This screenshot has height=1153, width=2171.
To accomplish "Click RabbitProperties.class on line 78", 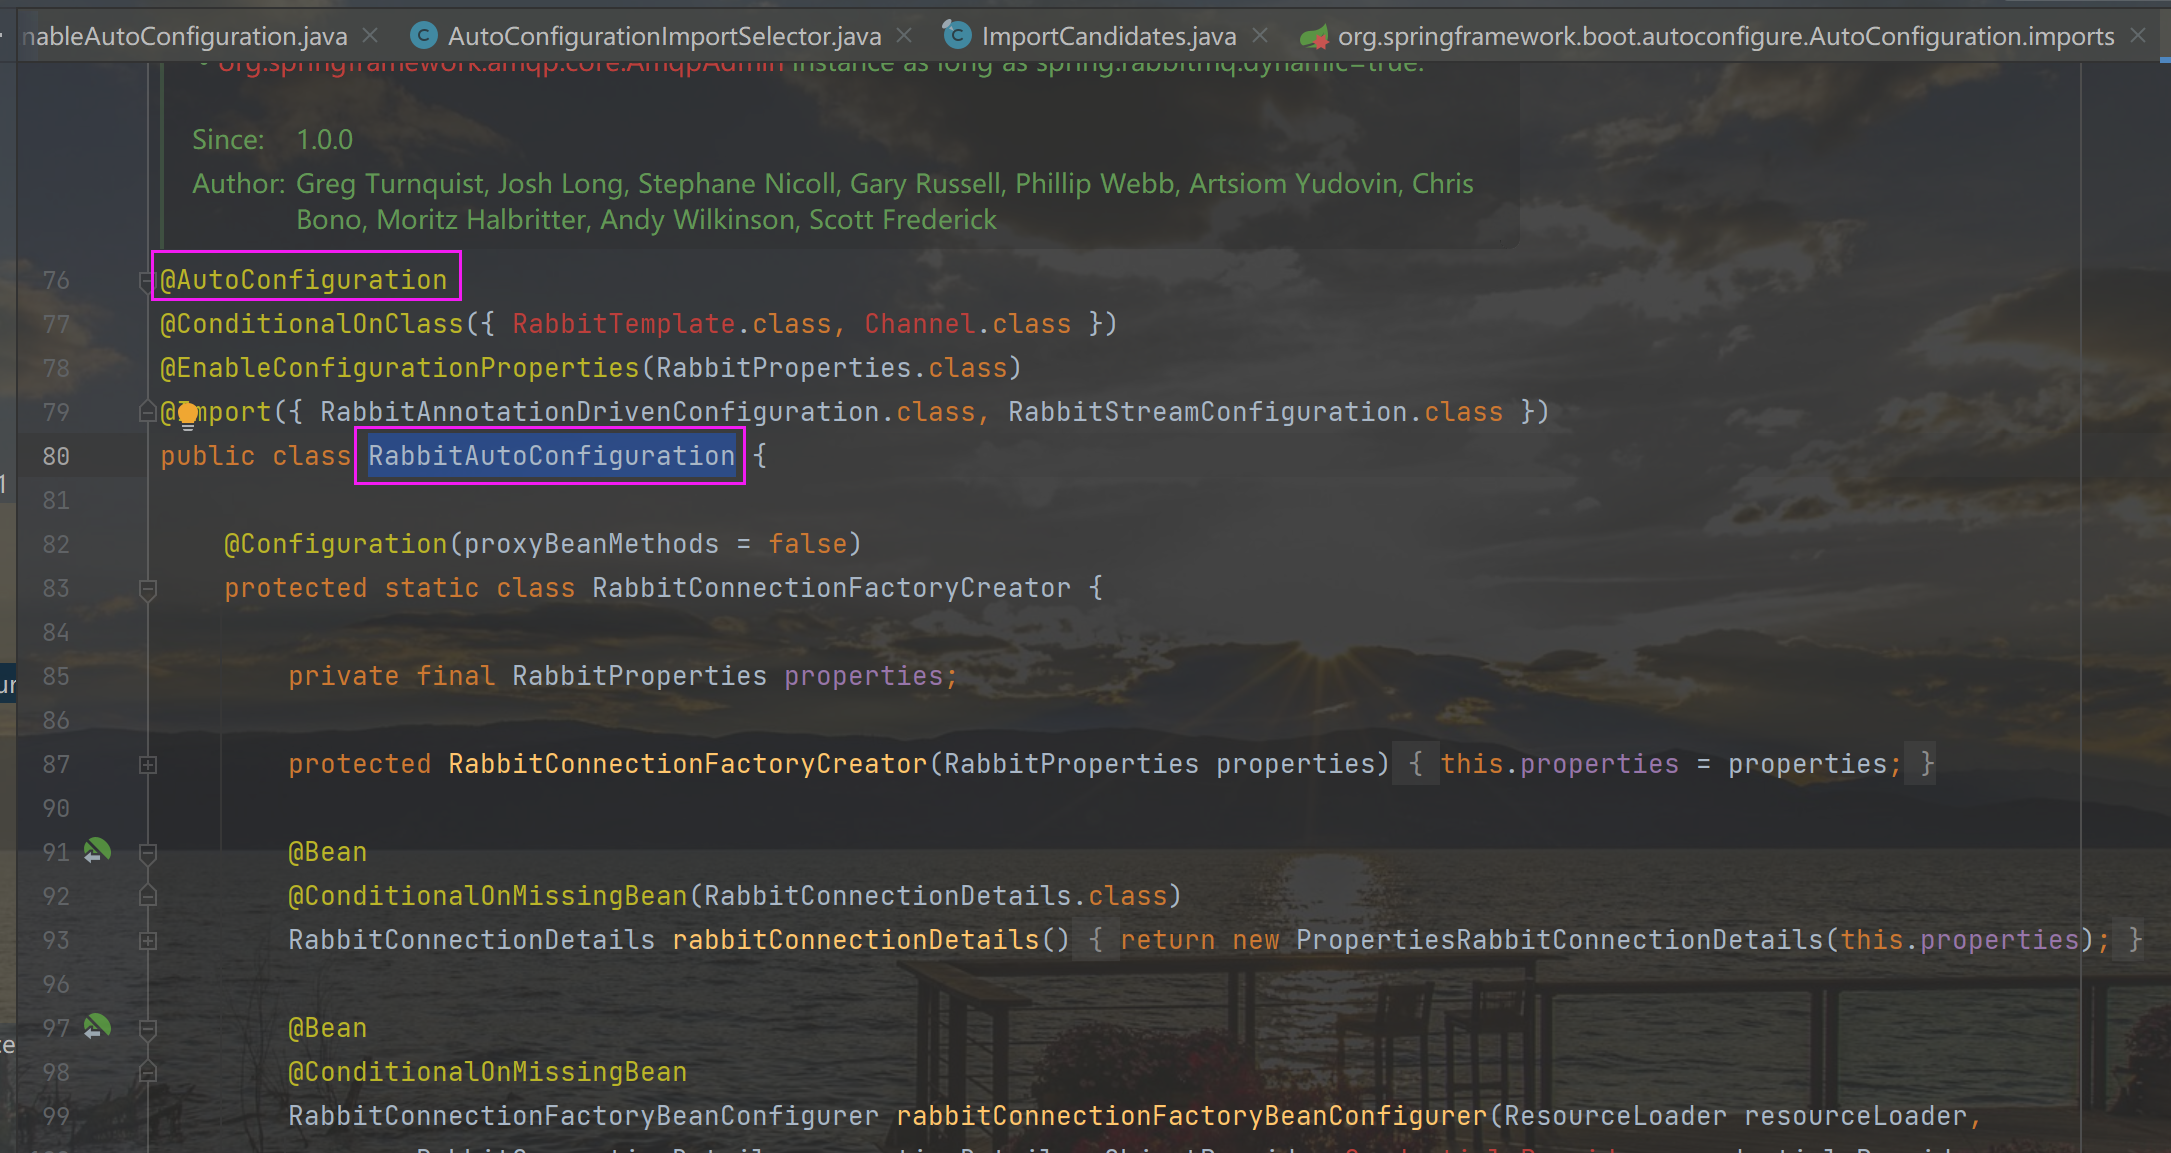I will (832, 368).
